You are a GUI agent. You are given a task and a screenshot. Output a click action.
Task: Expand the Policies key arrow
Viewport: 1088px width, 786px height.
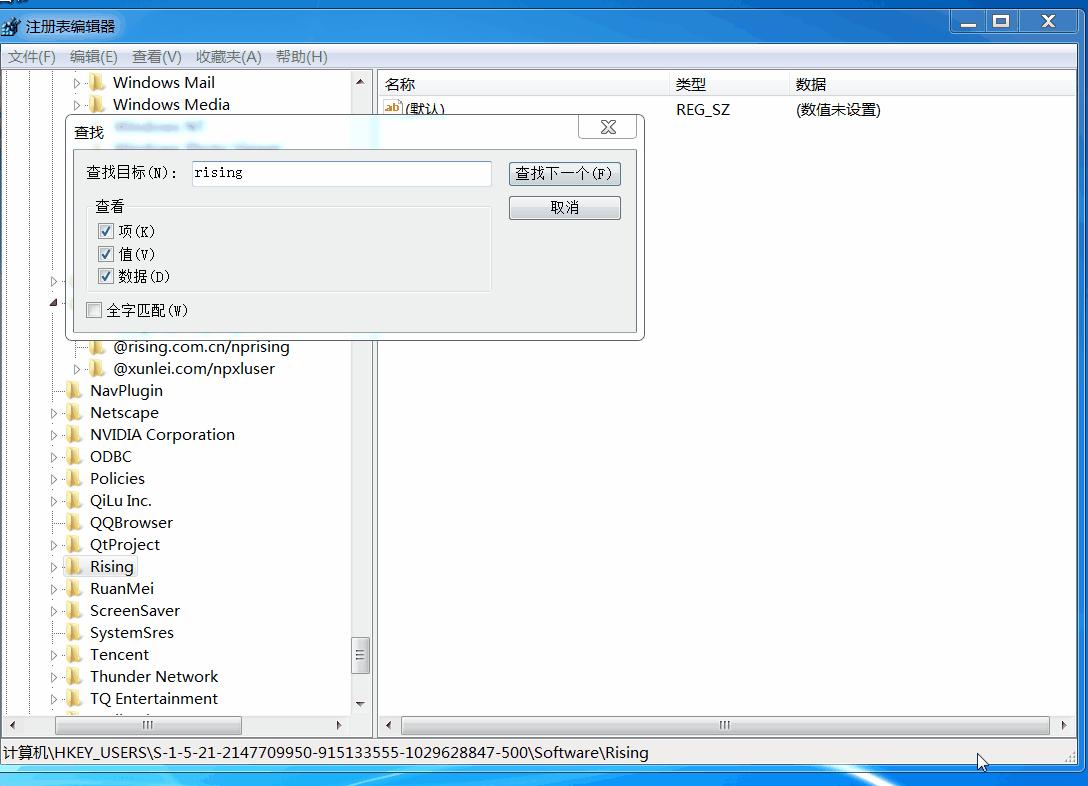pyautogui.click(x=54, y=479)
